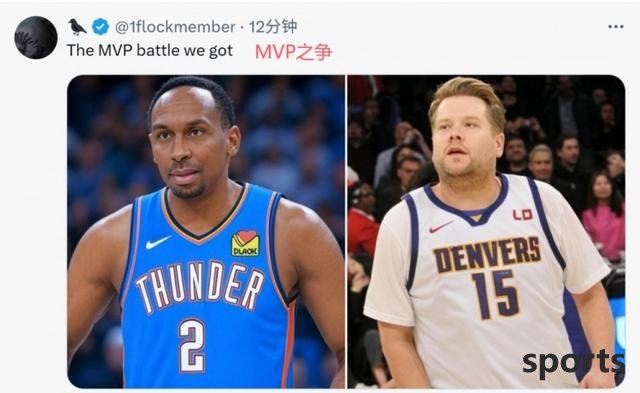640x393 pixels.
Task: Open the 12分钟 timestamp link
Action: 273,27
